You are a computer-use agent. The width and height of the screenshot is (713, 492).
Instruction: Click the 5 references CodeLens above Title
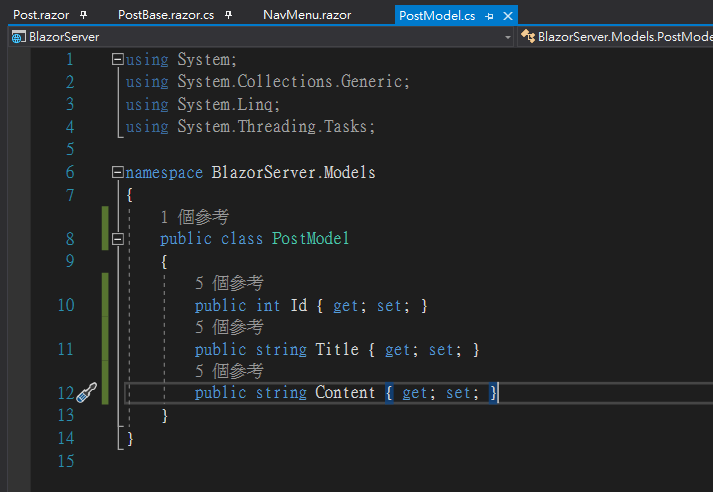point(229,327)
